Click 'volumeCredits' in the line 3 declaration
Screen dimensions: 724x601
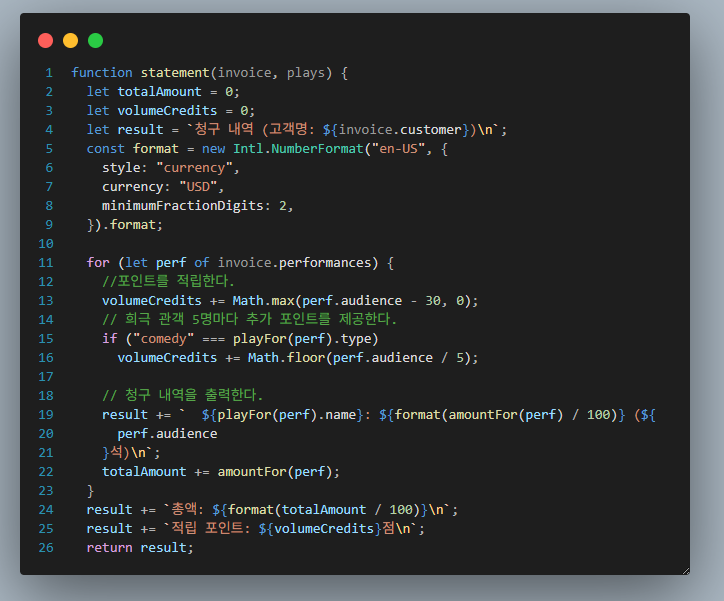click(x=167, y=111)
